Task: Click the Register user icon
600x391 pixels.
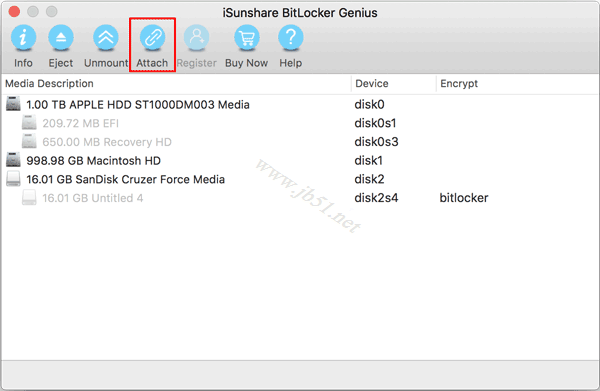Action: coord(197,37)
